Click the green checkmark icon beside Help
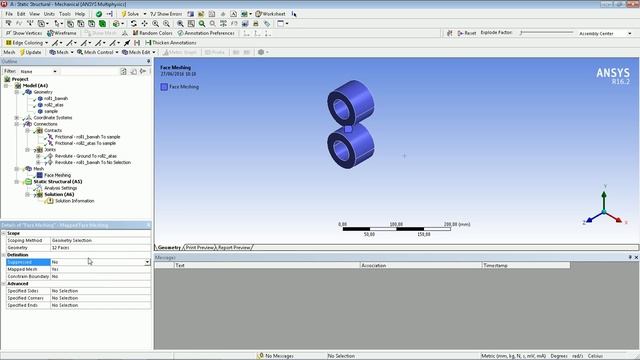The height and width of the screenshot is (360, 640). coord(98,14)
